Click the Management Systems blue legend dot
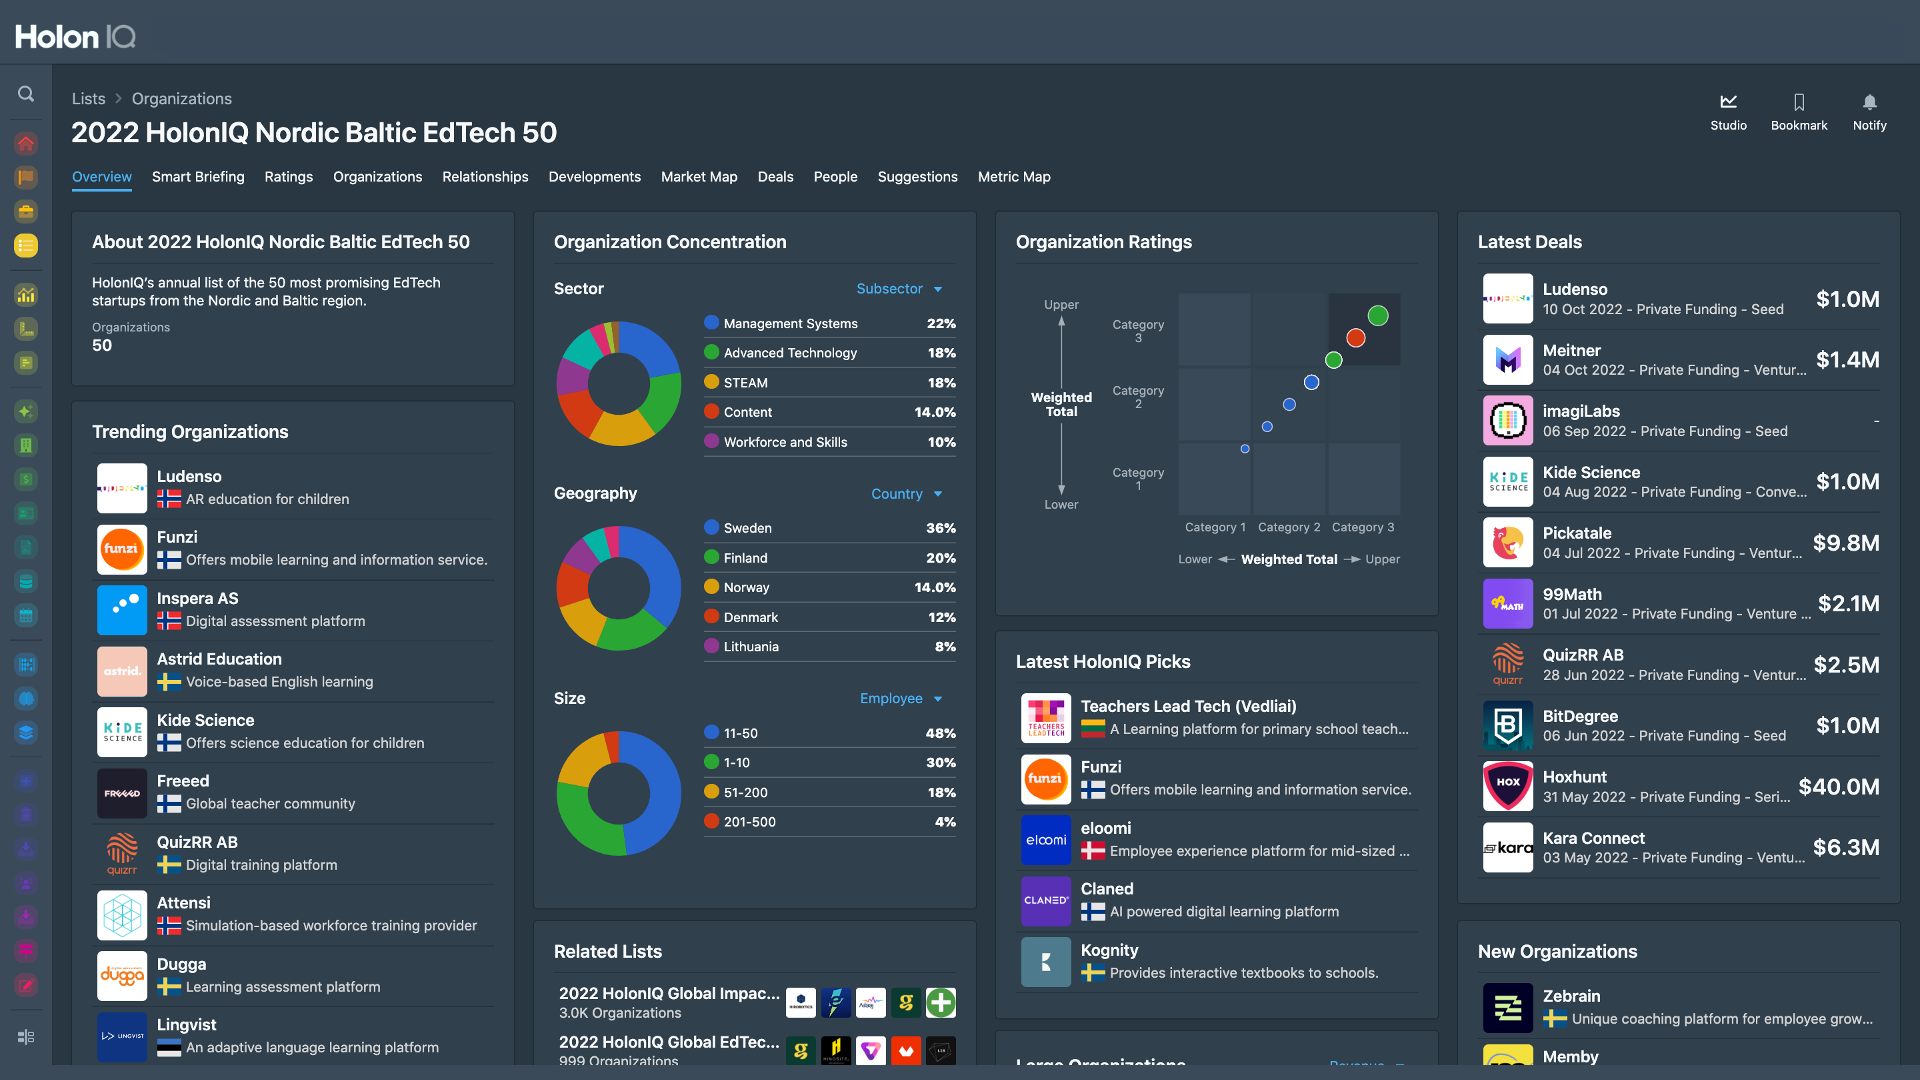This screenshot has width=1920, height=1080. (x=711, y=323)
